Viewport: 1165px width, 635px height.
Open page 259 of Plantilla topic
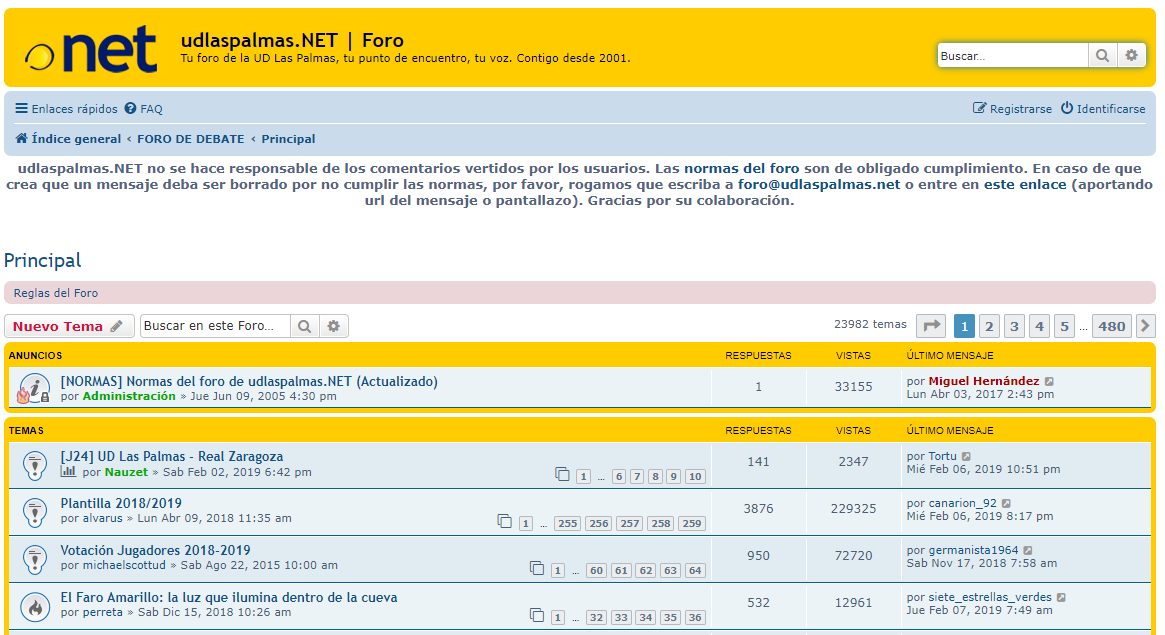click(x=692, y=524)
